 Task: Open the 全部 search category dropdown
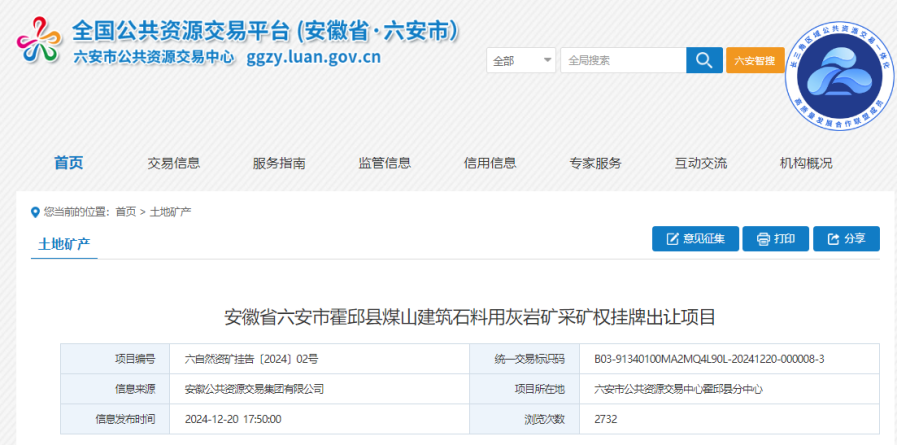[x=521, y=60]
